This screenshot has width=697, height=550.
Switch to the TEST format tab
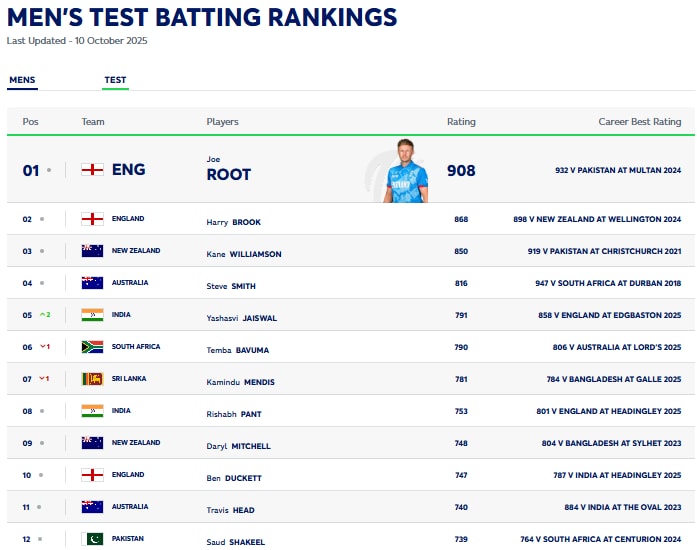point(115,80)
